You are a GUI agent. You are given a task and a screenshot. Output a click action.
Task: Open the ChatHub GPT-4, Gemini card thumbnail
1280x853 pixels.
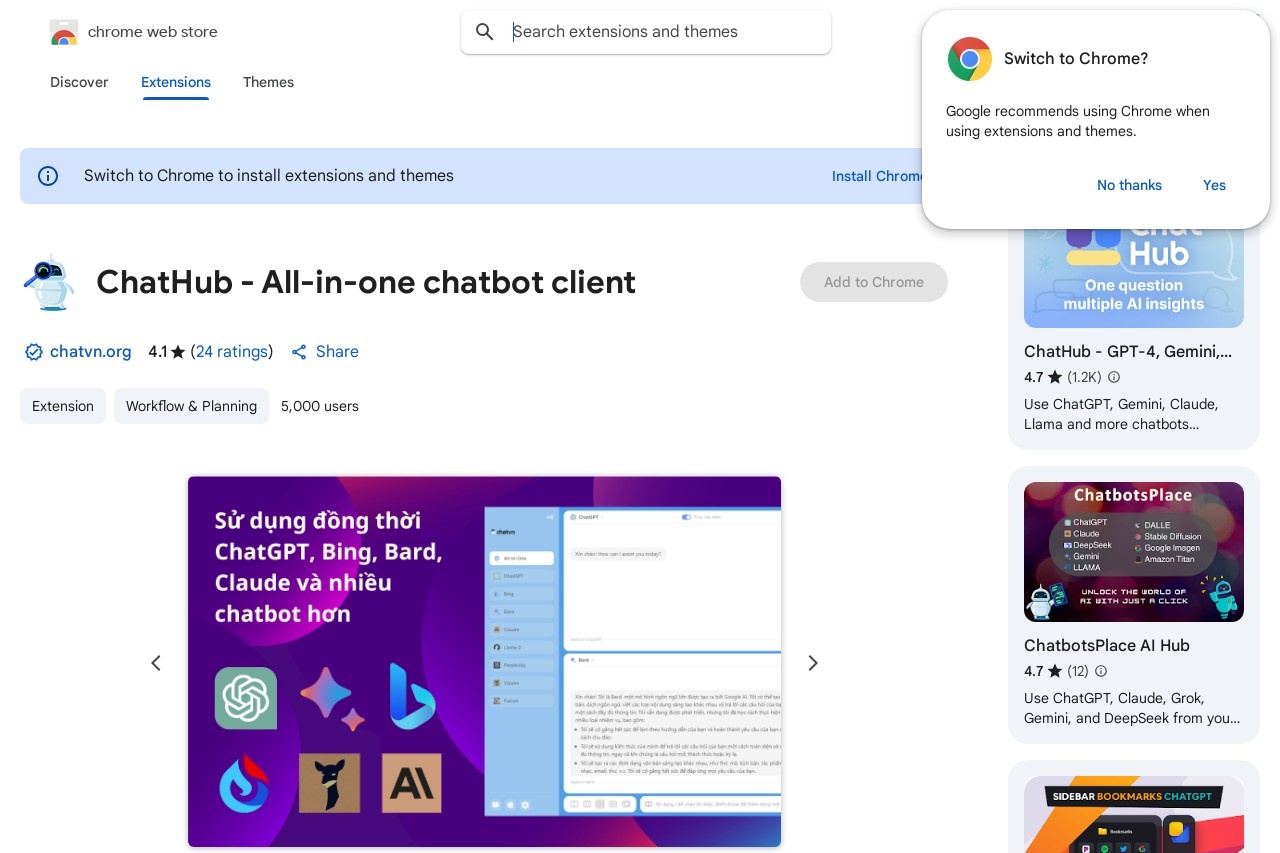pos(1134,277)
